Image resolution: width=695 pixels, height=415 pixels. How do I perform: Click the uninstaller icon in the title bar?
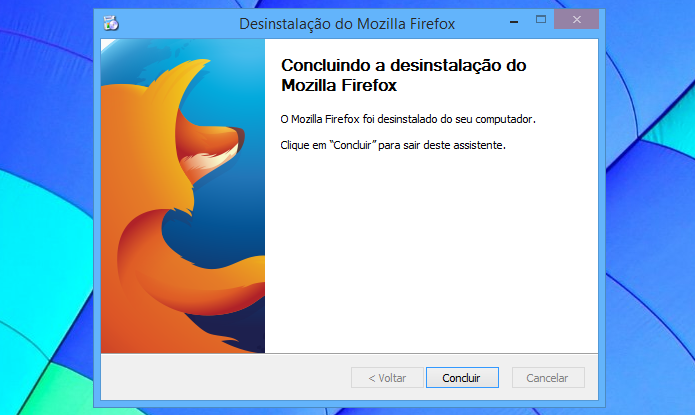coord(111,23)
